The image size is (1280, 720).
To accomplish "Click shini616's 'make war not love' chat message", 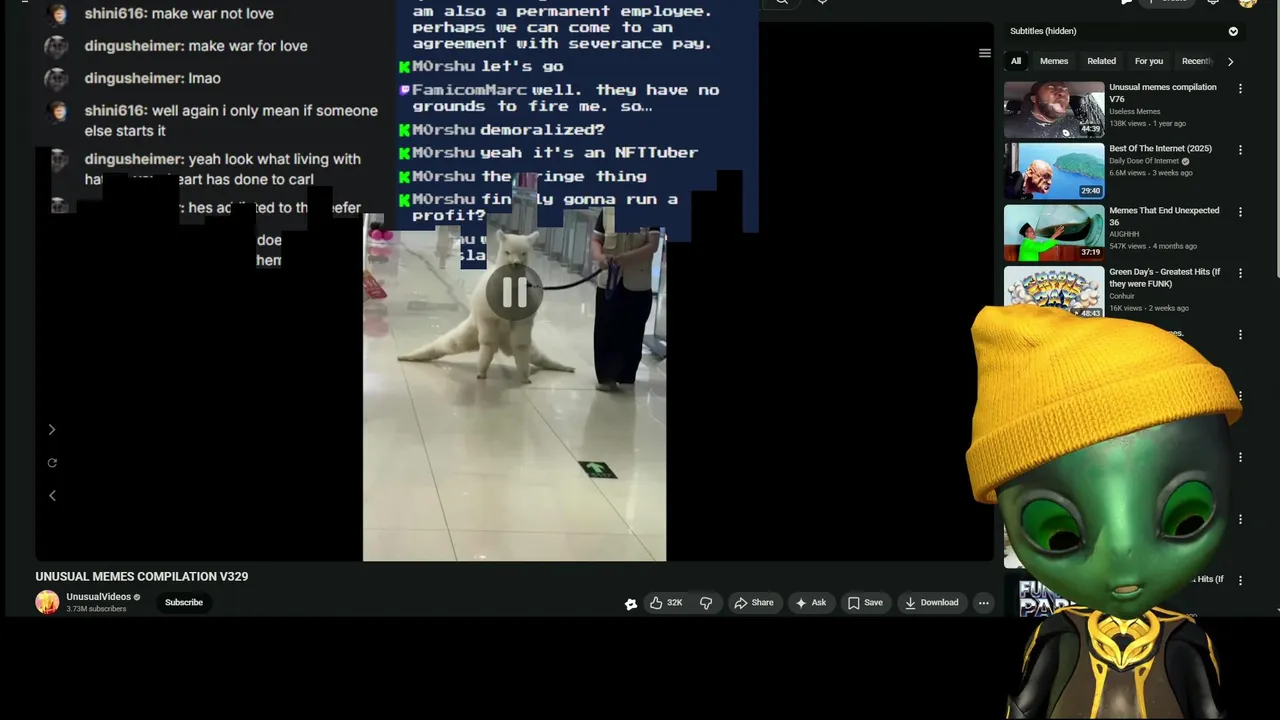I will tap(179, 14).
